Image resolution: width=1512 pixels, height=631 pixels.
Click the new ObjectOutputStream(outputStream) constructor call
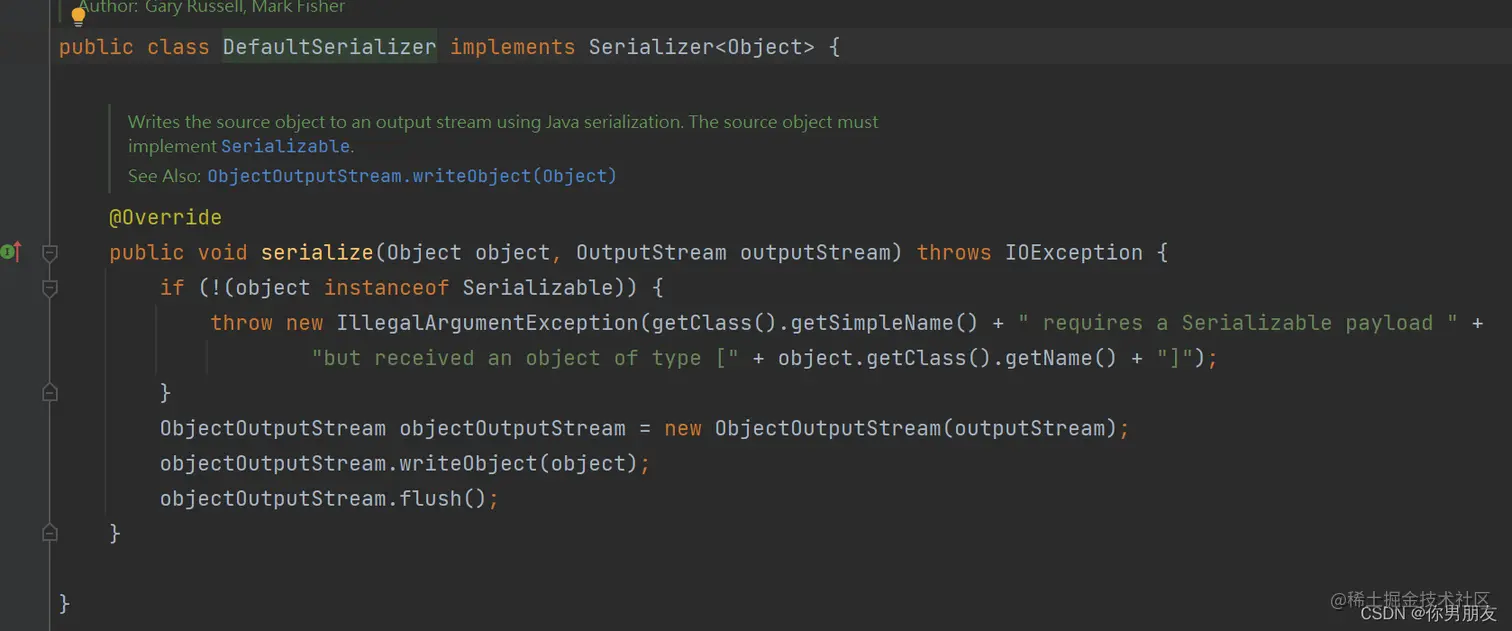891,428
